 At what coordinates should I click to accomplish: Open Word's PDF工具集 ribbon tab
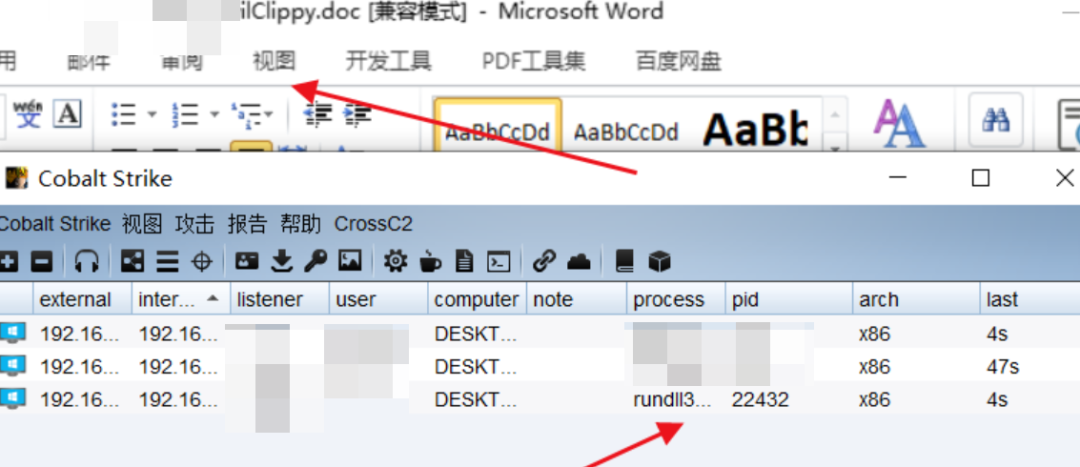[x=534, y=61]
